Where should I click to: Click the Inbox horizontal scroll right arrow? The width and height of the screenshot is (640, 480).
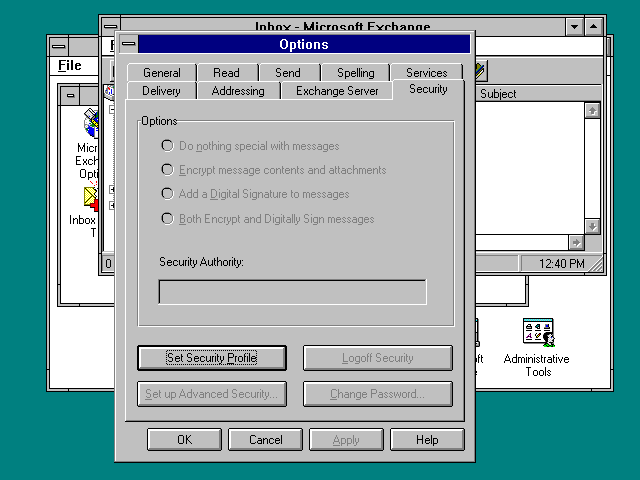click(x=576, y=243)
